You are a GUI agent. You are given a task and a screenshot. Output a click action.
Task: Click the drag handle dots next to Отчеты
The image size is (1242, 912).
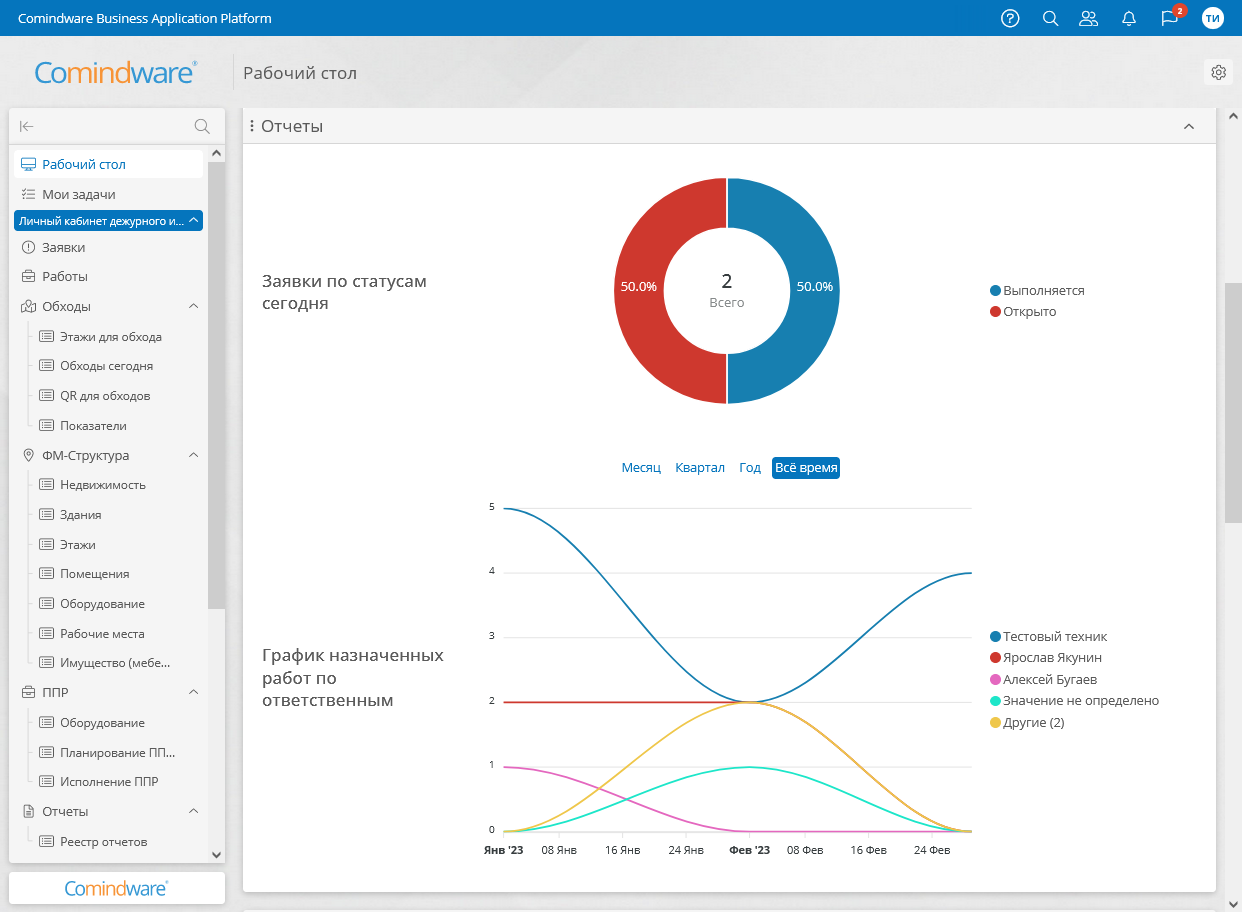tap(251, 126)
